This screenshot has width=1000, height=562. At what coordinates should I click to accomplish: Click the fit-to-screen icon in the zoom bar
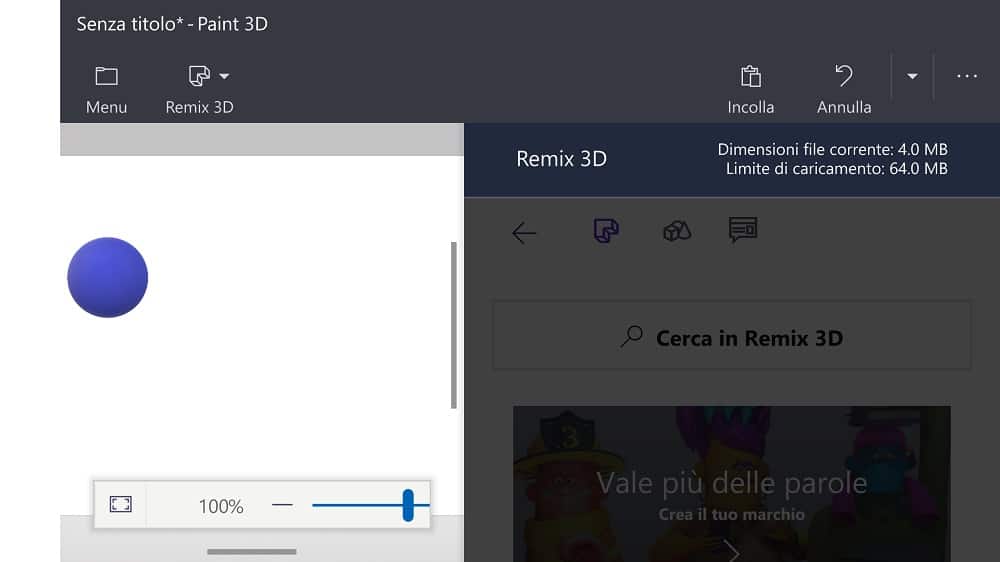coord(121,505)
